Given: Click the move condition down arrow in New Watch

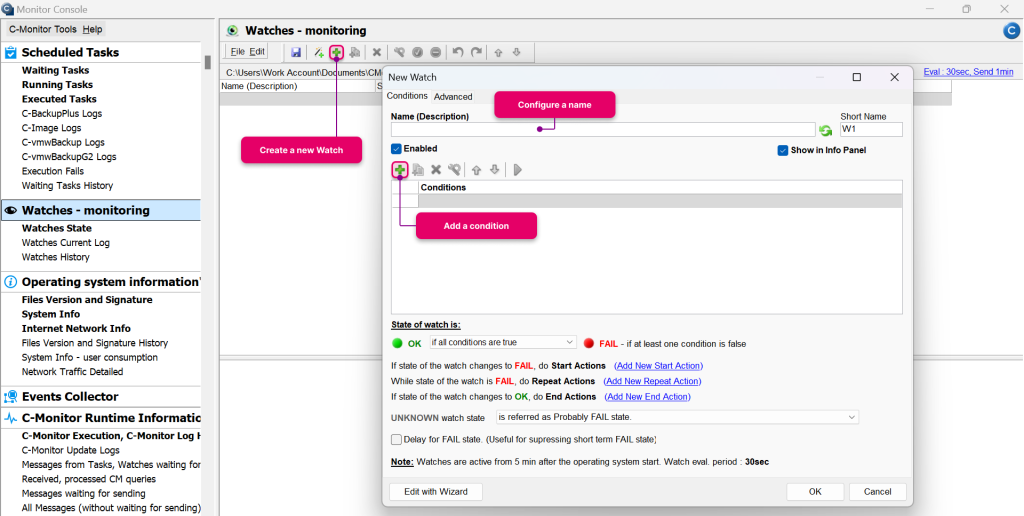Looking at the screenshot, I should tap(494, 170).
